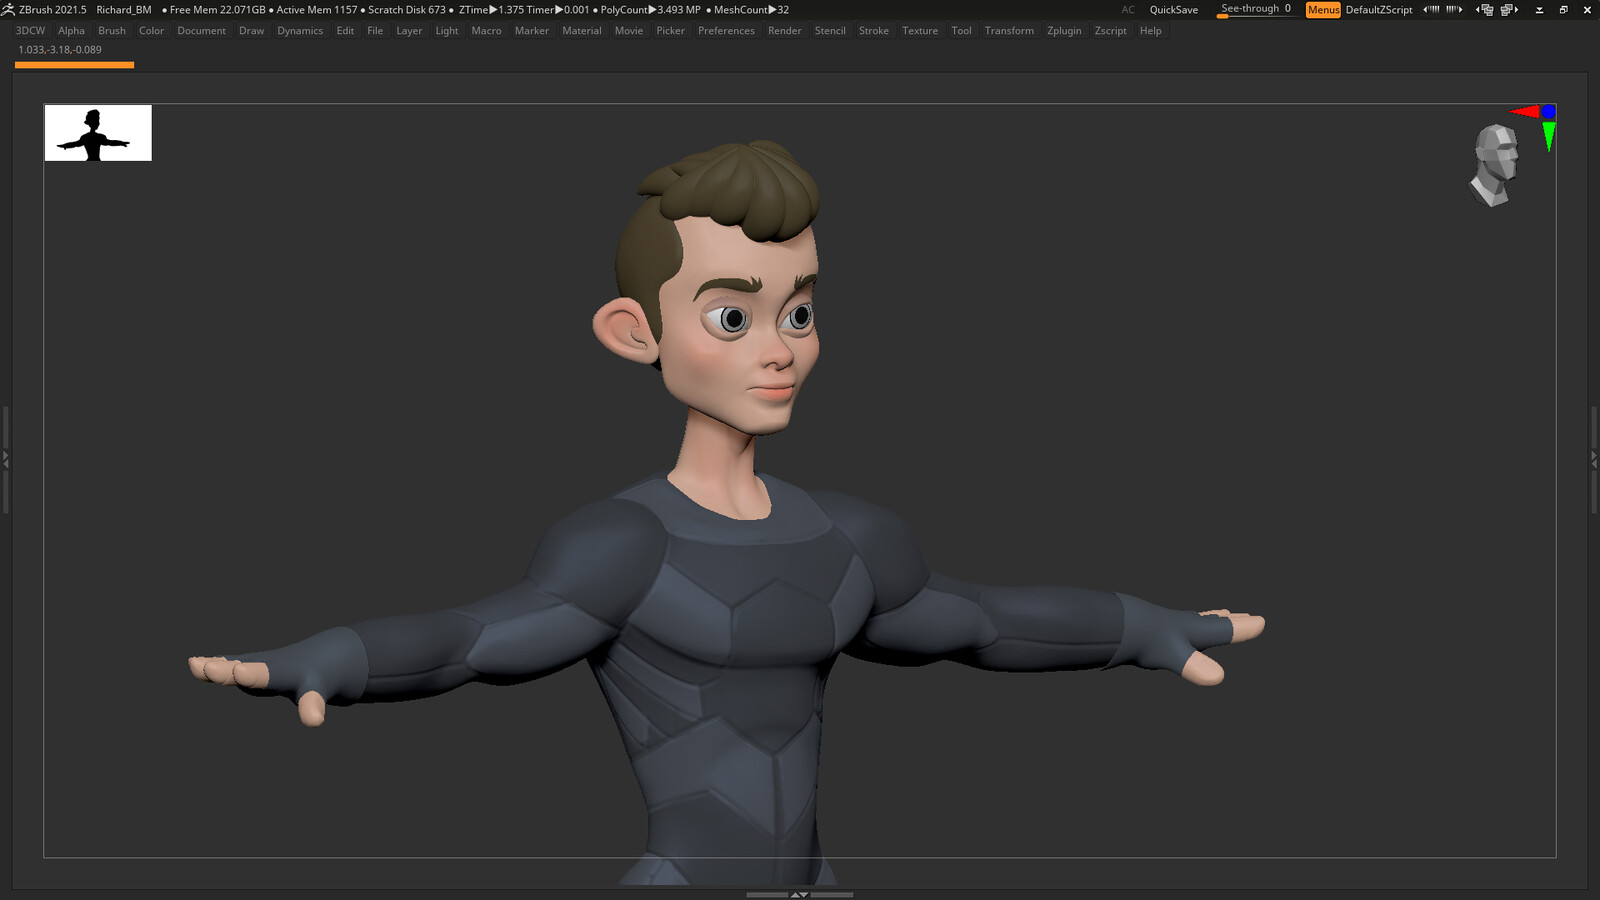The height and width of the screenshot is (900, 1600).
Task: Expand the left tray divider
Action: point(5,460)
